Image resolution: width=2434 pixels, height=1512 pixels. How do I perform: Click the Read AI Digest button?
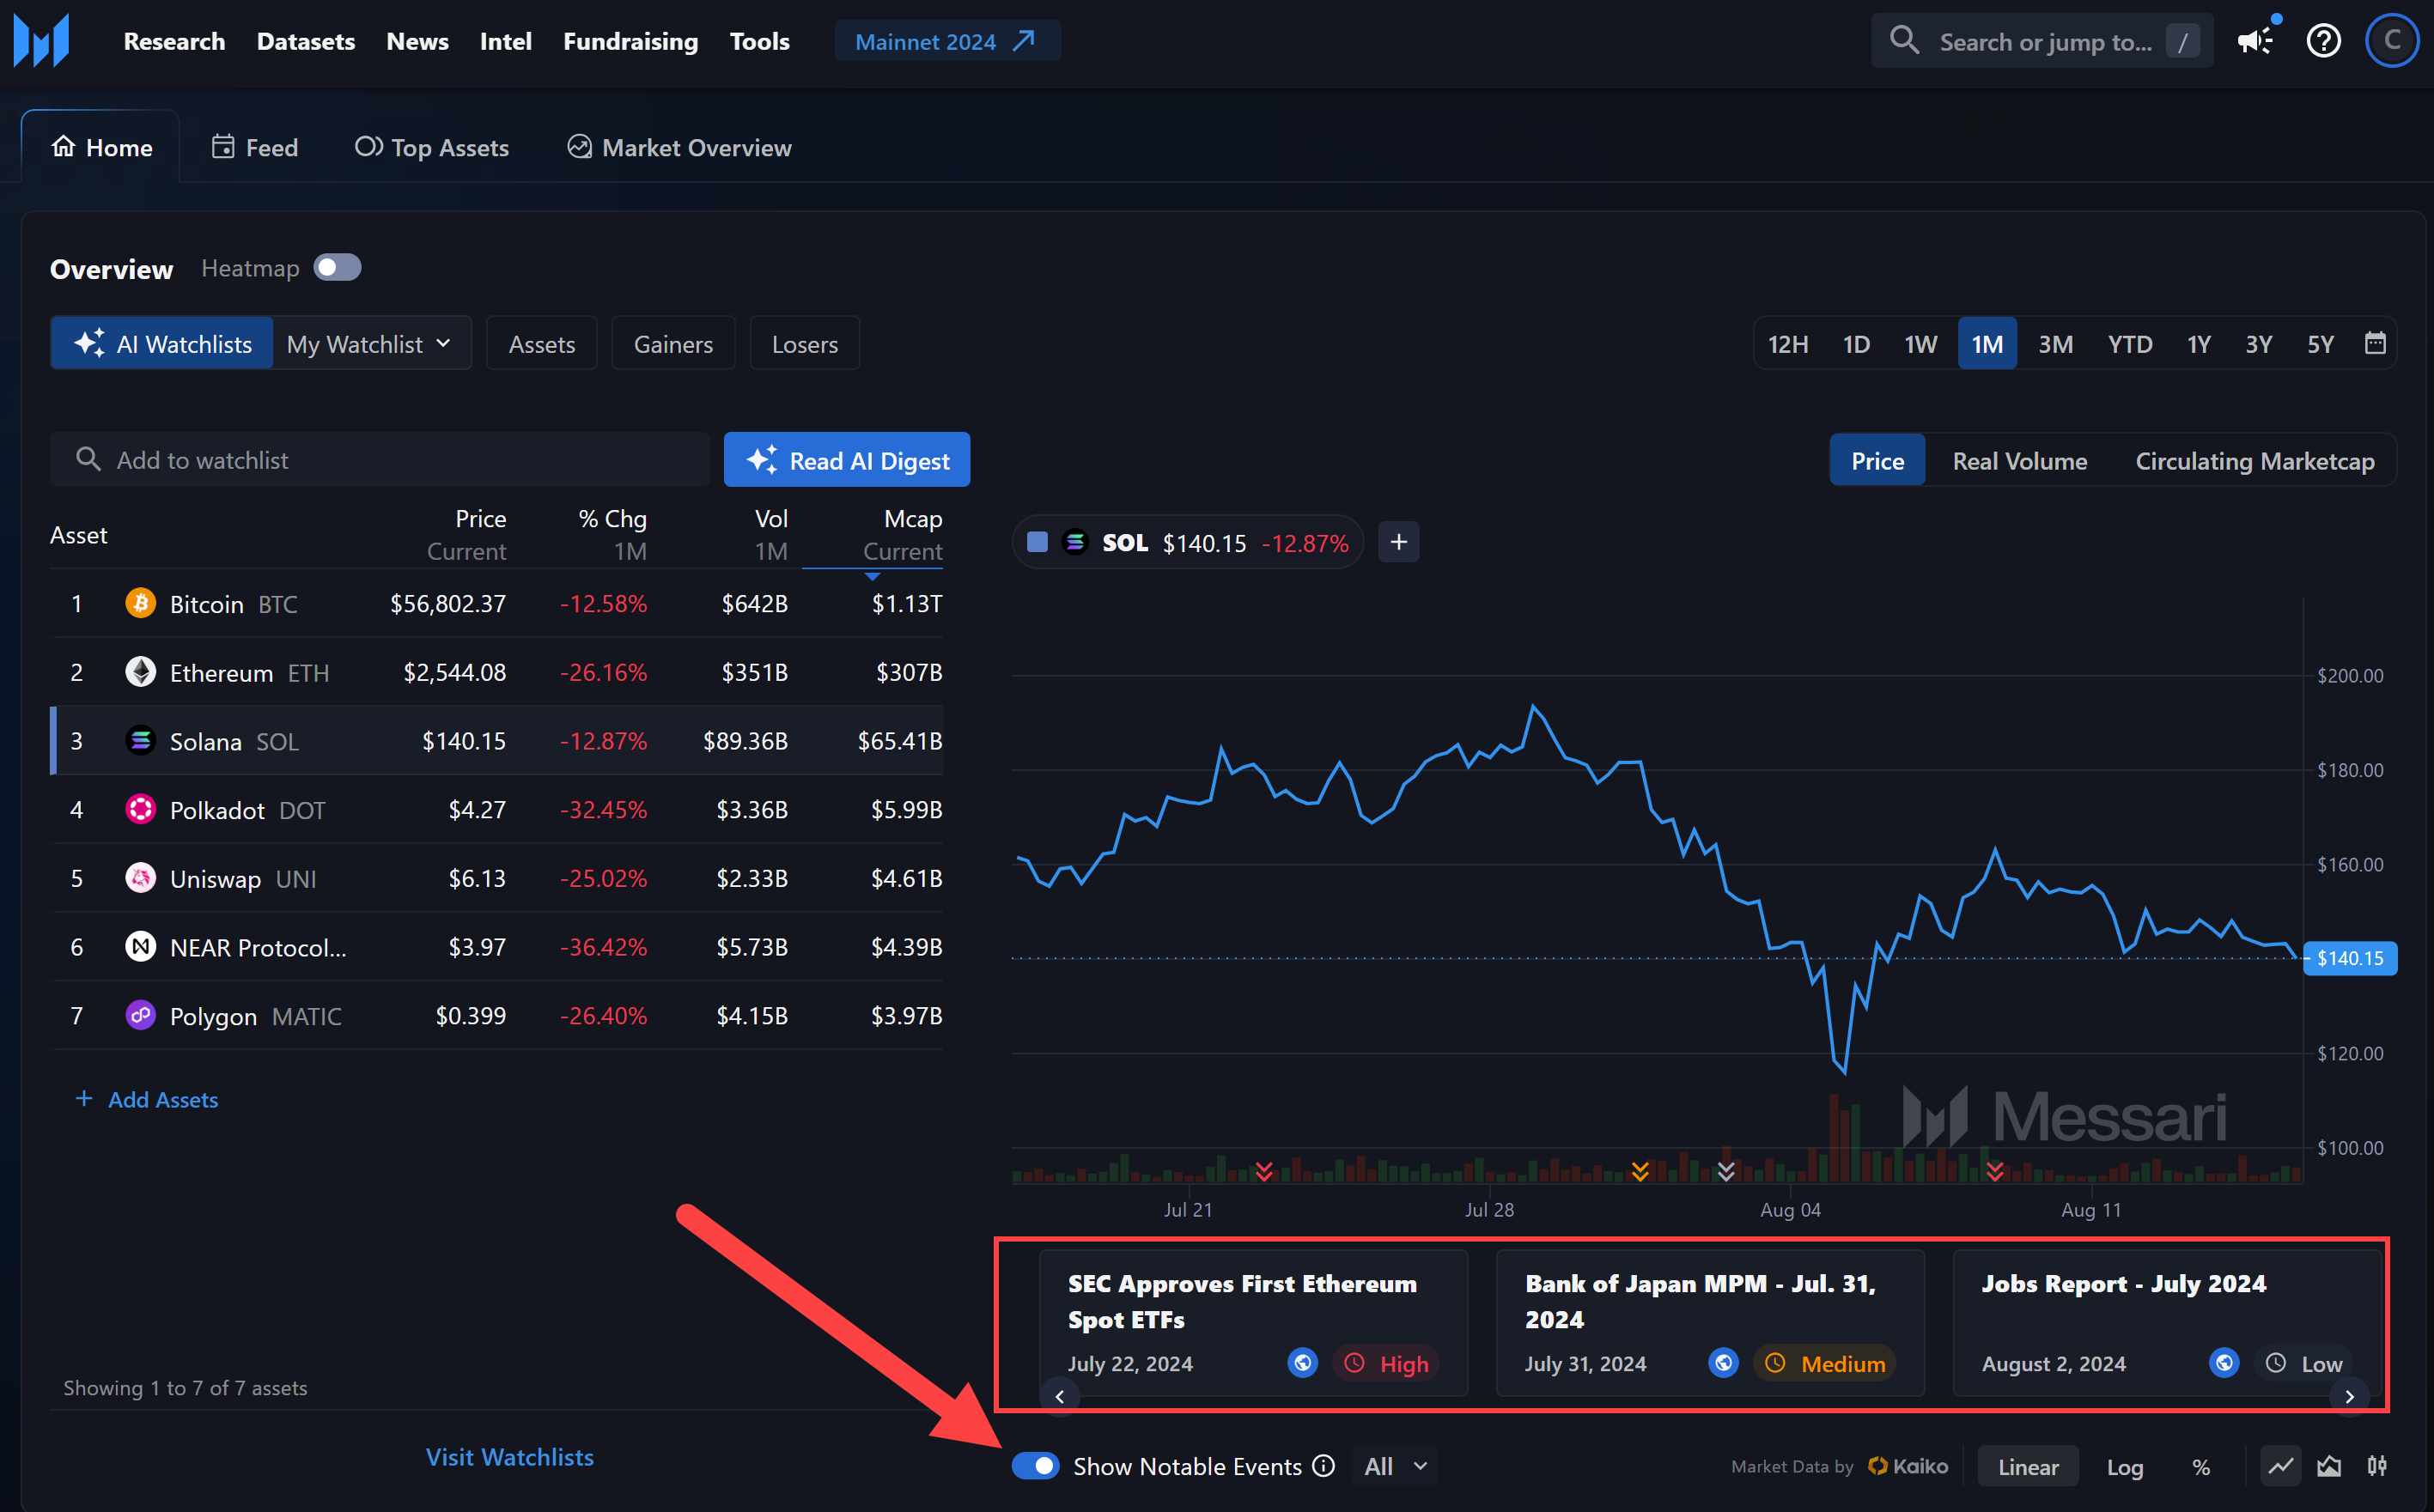point(847,460)
